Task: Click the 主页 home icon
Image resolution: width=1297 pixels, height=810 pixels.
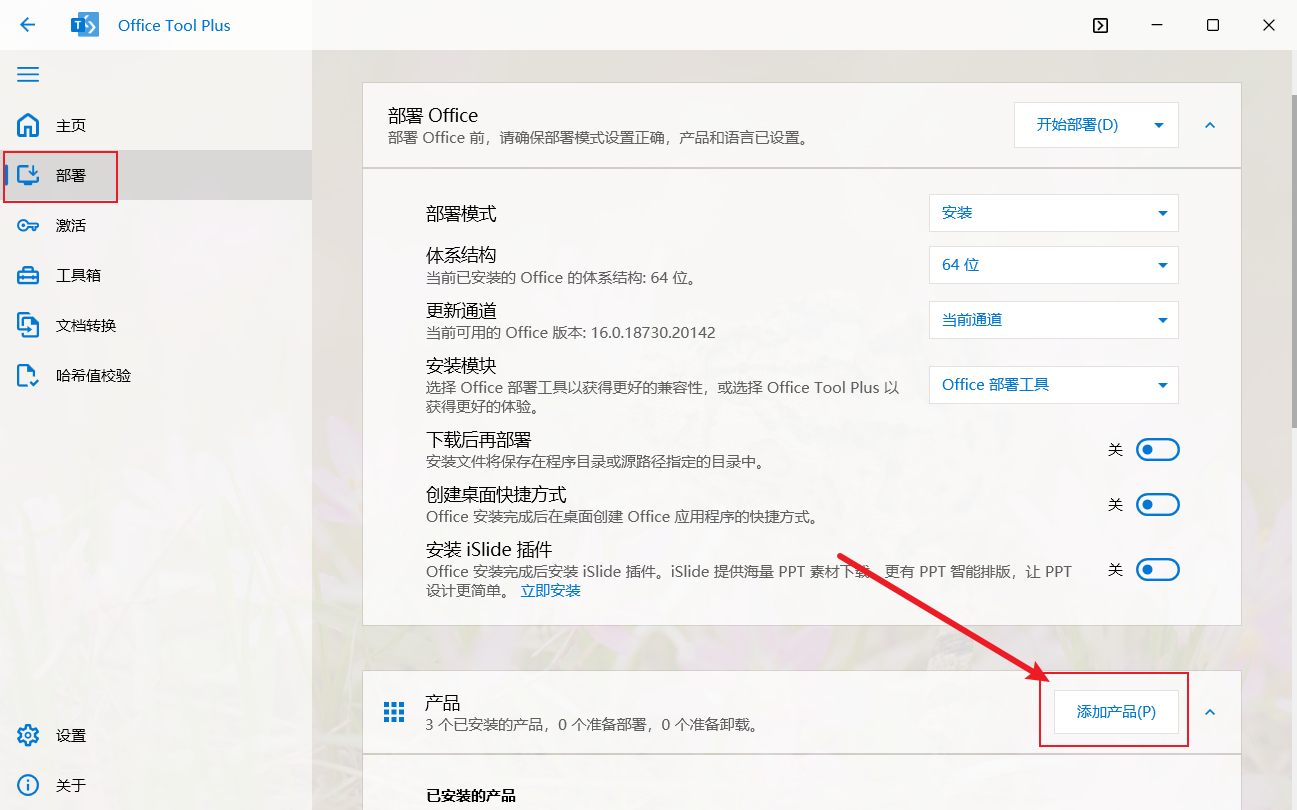Action: point(28,125)
